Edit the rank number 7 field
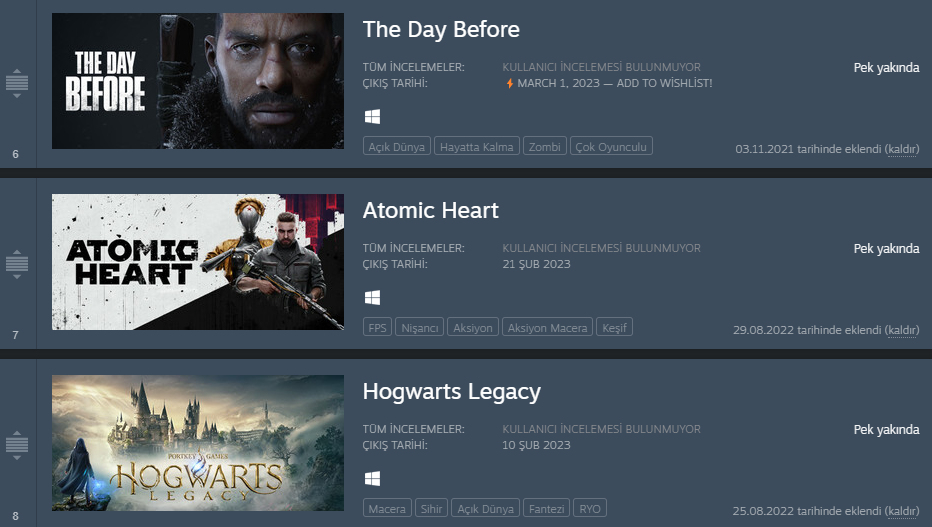 coord(15,335)
